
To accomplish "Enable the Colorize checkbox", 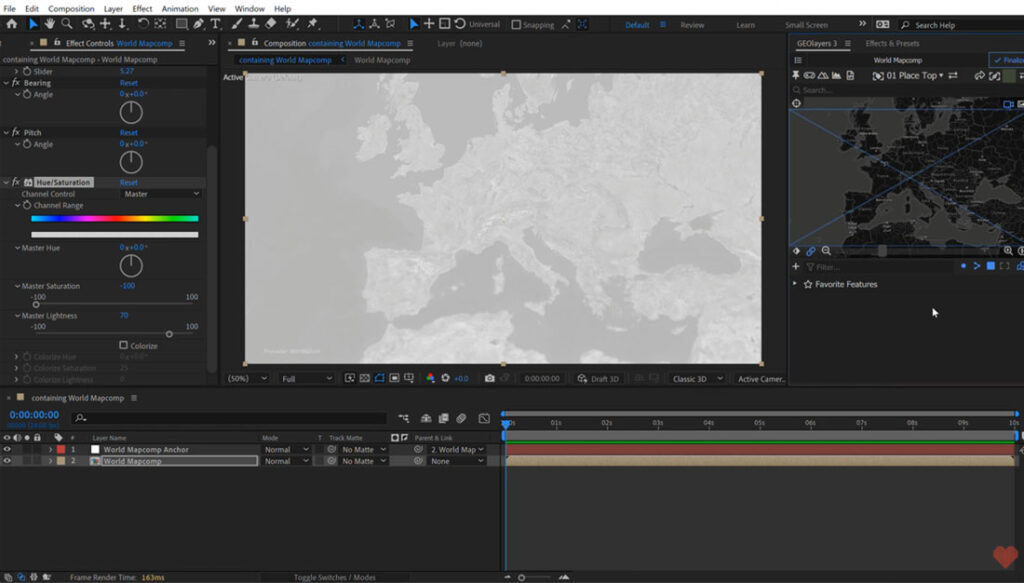I will pyautogui.click(x=123, y=345).
